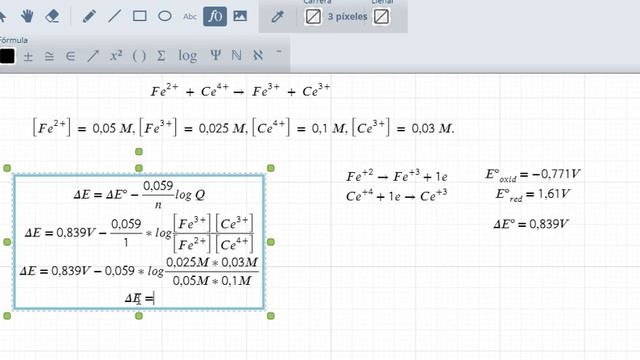Select the hand pan tool
The image size is (640, 360).
click(x=27, y=17)
